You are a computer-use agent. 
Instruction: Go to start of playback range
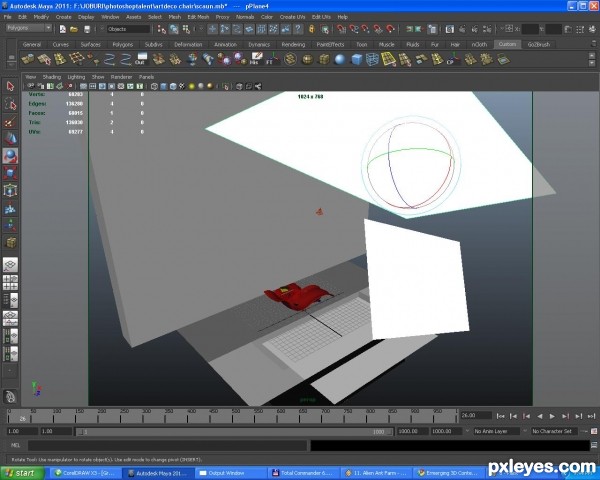pos(501,416)
